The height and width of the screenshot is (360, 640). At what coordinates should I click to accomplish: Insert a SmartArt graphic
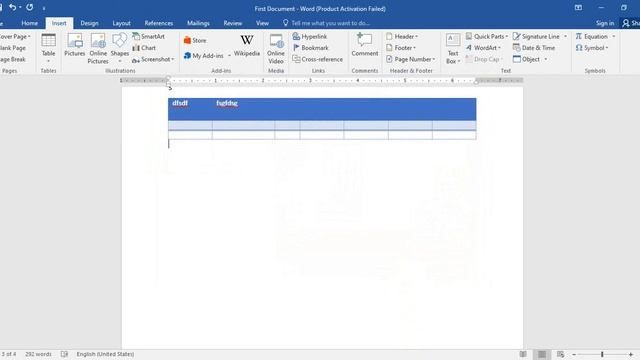pos(149,36)
